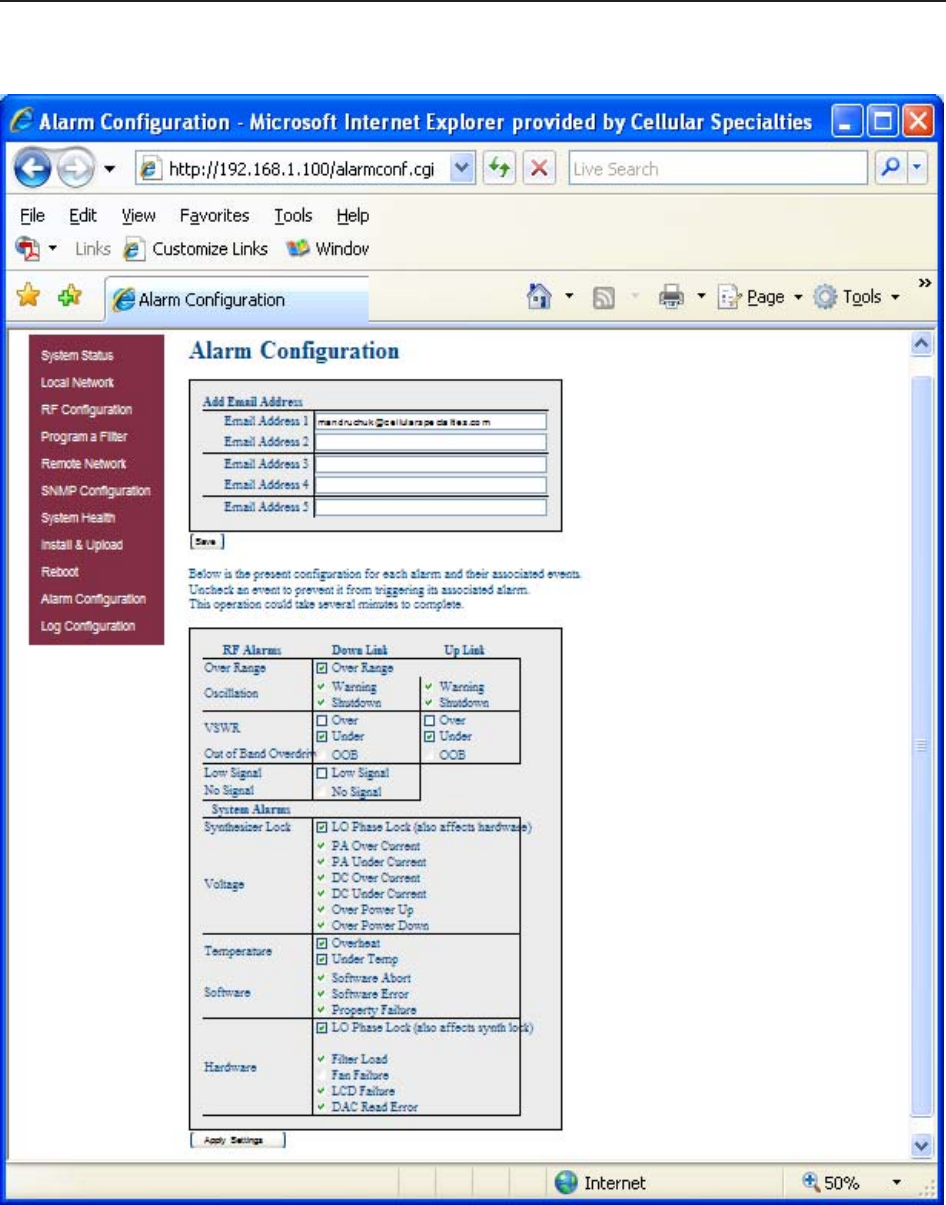
Task: Expand the PDF toolbar dropdown arrow
Action: (x=52, y=249)
